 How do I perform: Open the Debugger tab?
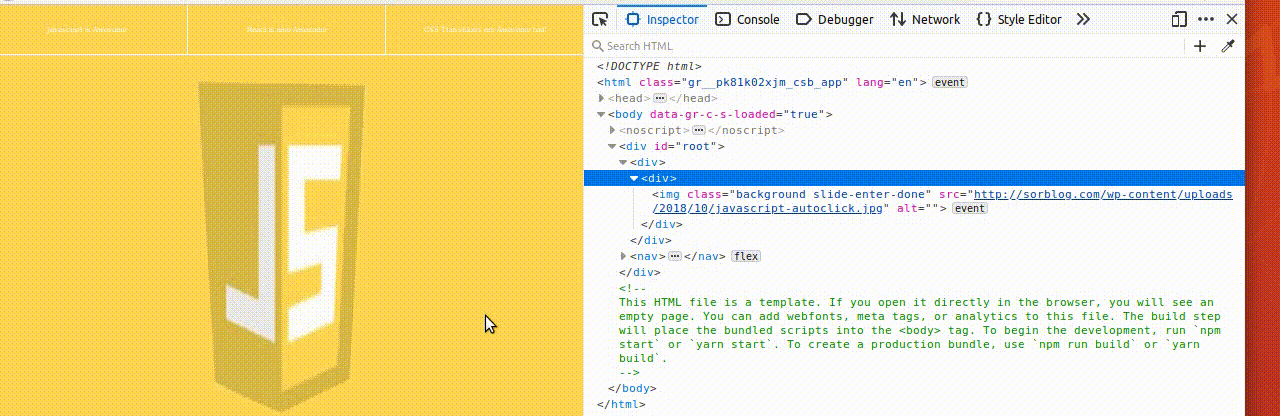835,19
